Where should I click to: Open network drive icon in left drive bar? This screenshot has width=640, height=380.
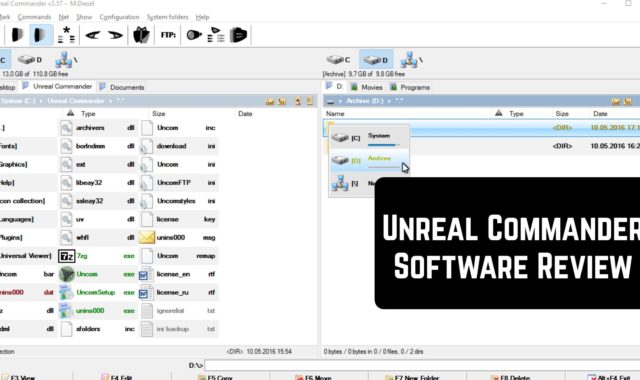66,60
